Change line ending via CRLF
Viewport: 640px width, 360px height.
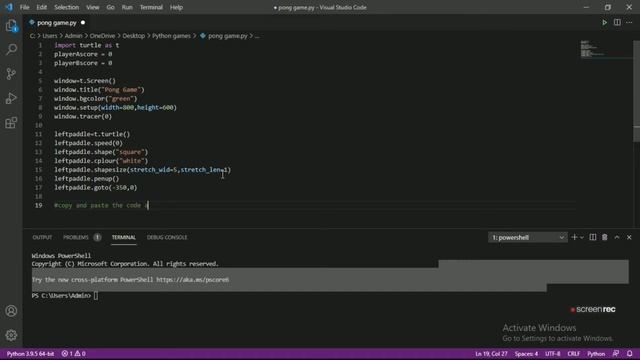(573, 353)
